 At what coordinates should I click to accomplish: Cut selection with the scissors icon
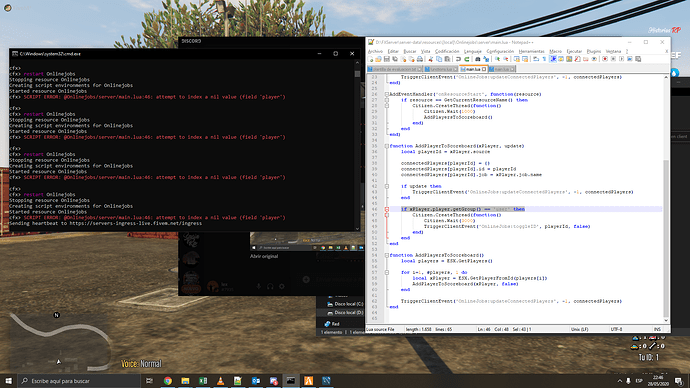[430, 59]
